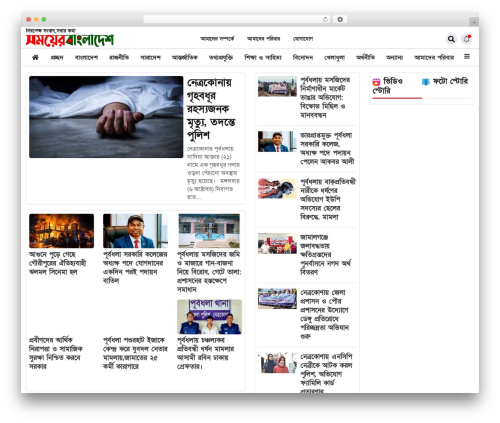Switch to the ভিডিও স্টোরি tab

397,86
